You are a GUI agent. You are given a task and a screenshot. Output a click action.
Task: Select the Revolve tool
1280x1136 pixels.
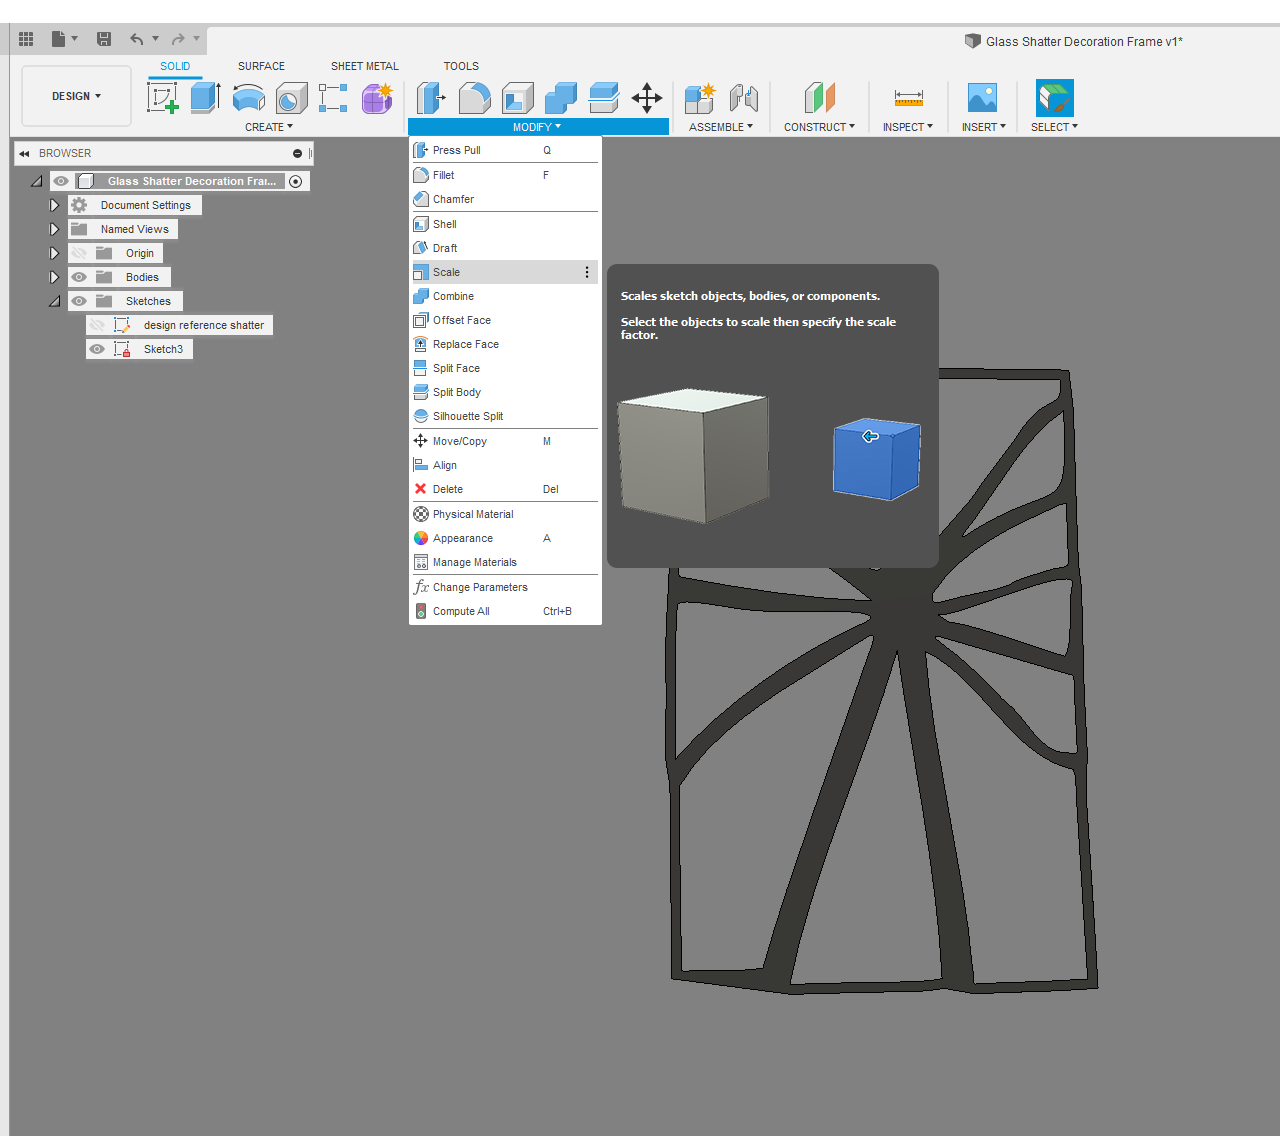click(x=248, y=97)
